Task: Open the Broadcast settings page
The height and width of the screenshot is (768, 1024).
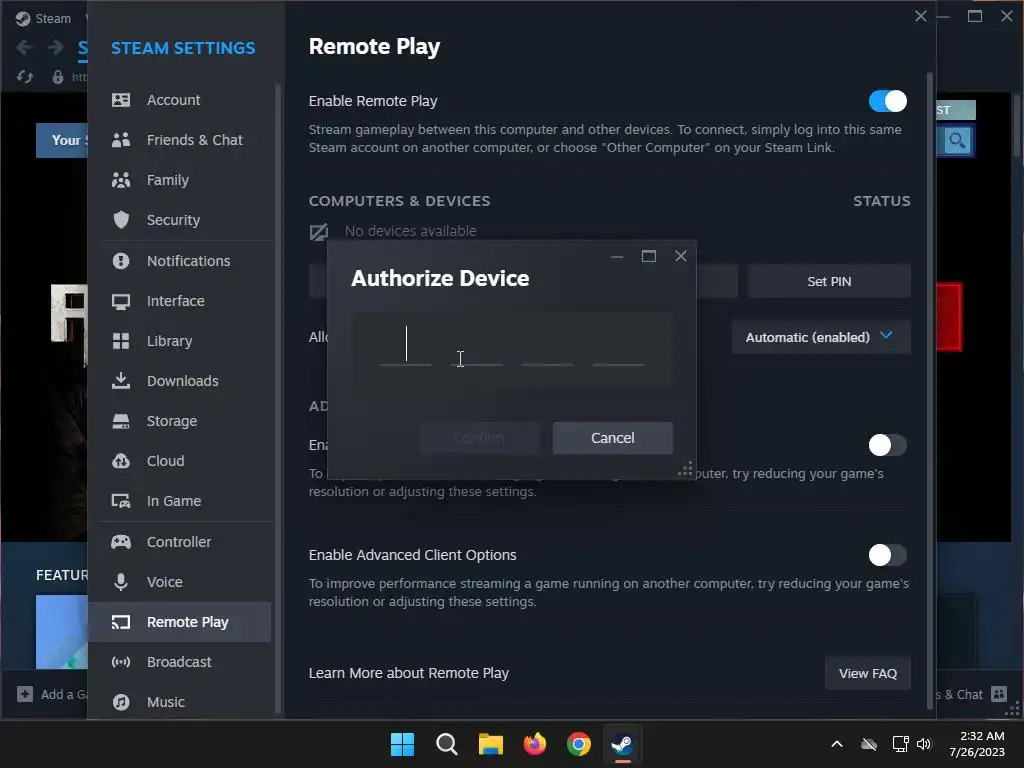Action: (180, 662)
